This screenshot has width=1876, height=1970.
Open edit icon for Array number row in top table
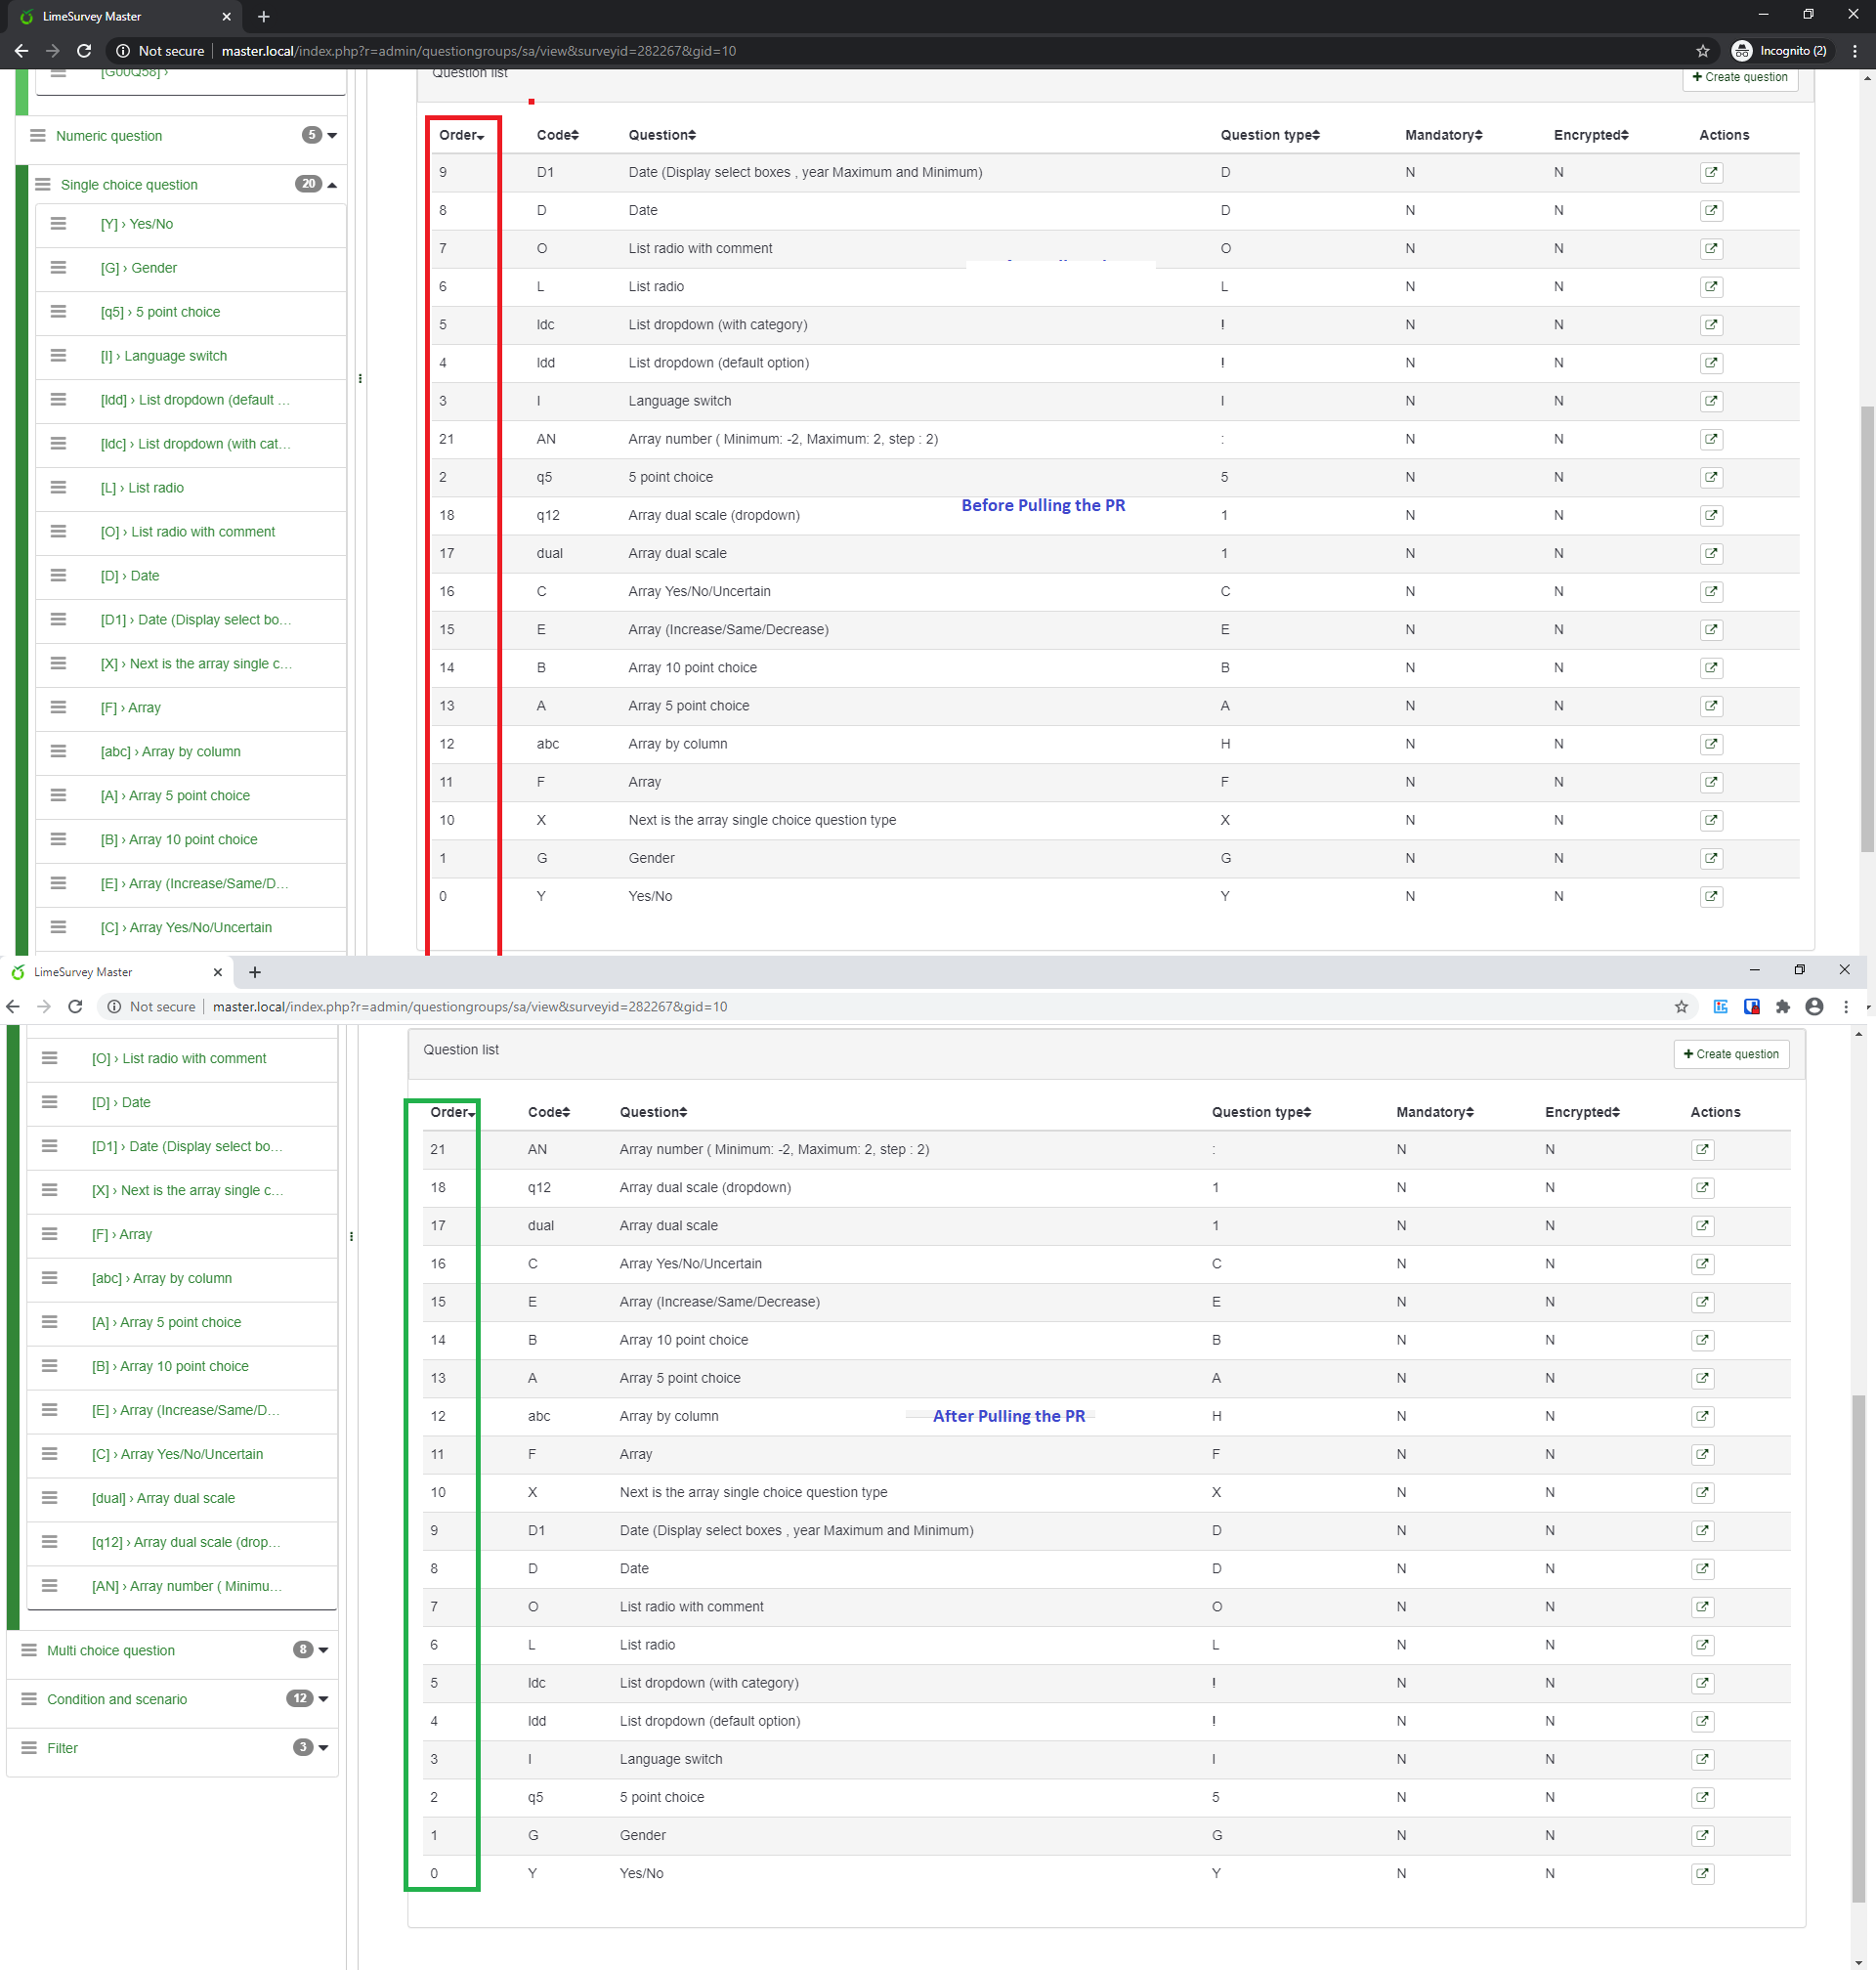1711,439
